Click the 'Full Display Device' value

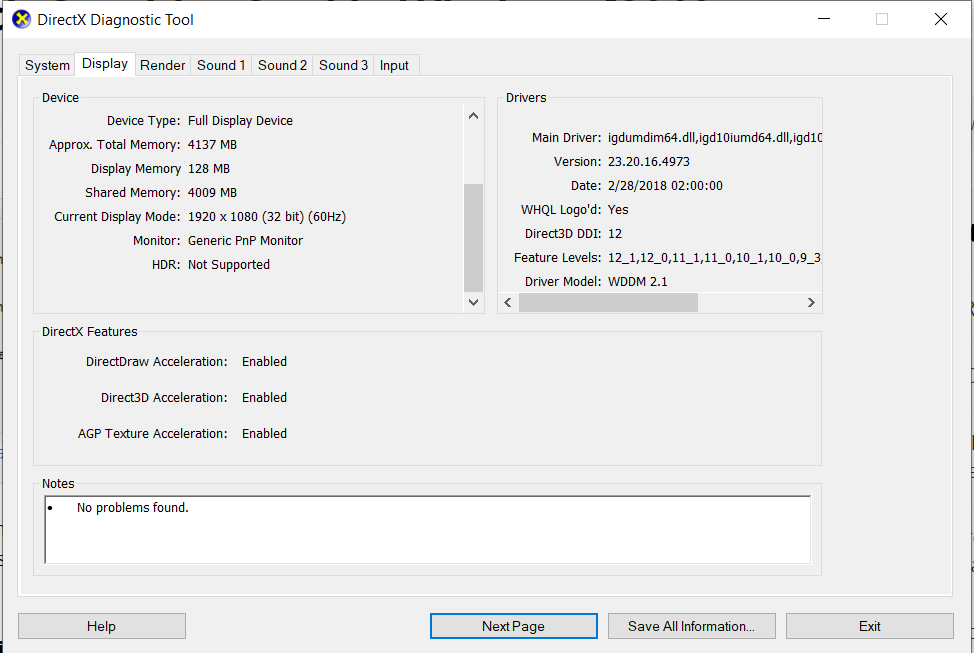tap(240, 121)
